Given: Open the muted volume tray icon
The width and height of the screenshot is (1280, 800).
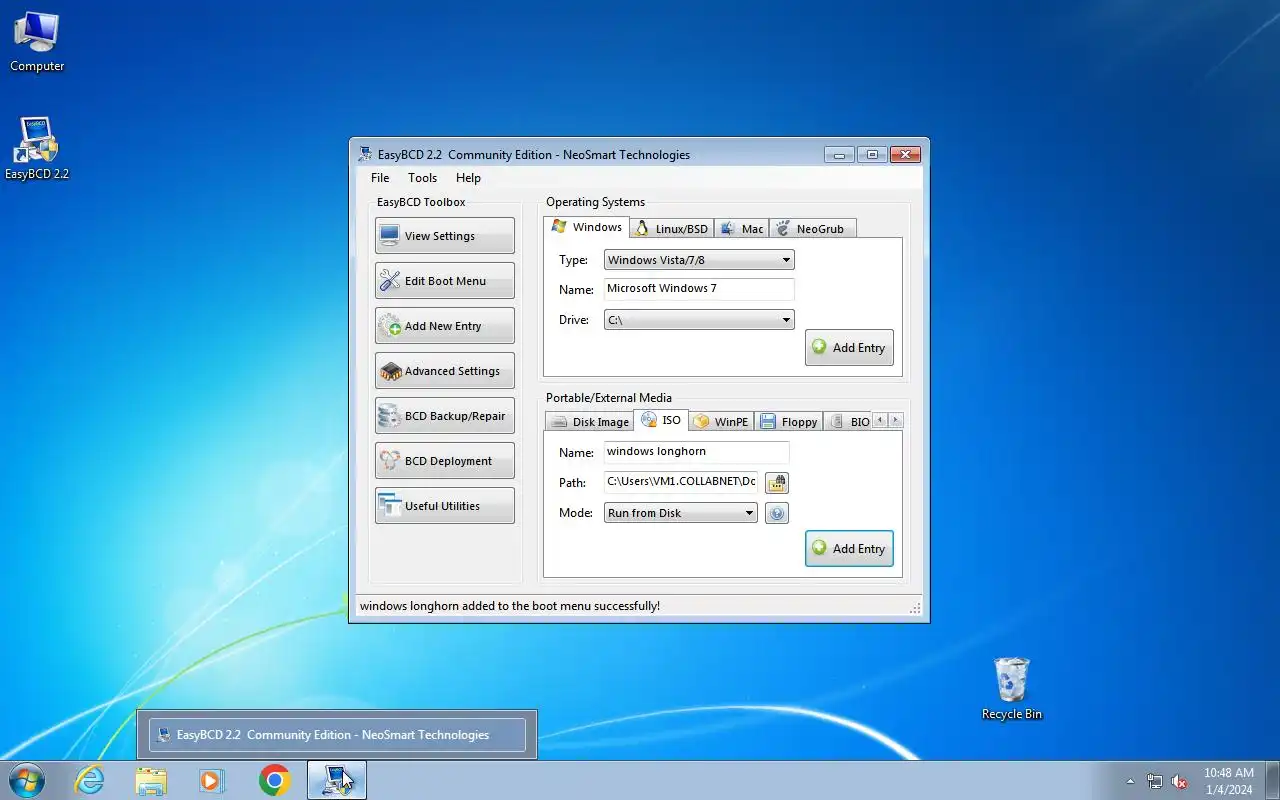Looking at the screenshot, I should coord(1179,781).
